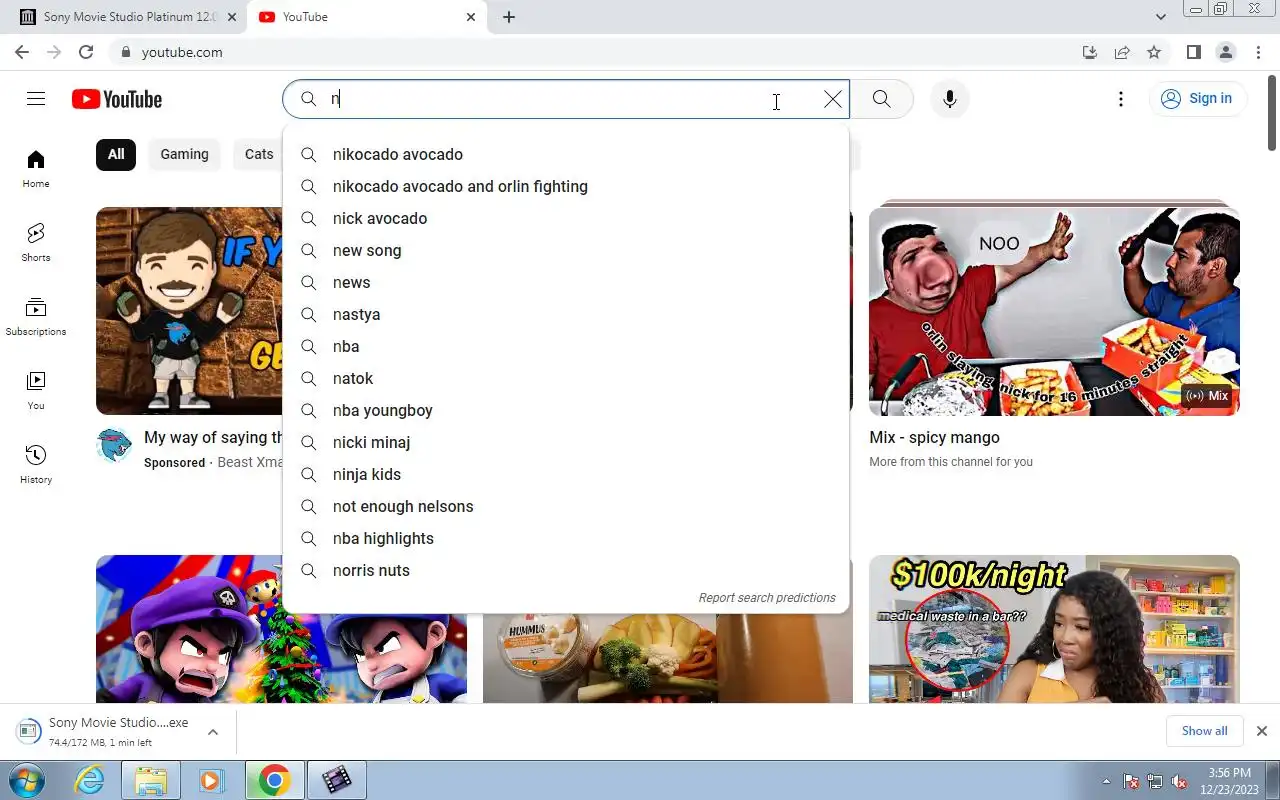Image resolution: width=1280 pixels, height=800 pixels.
Task: Open Chrome three-dot menu
Action: (1258, 52)
